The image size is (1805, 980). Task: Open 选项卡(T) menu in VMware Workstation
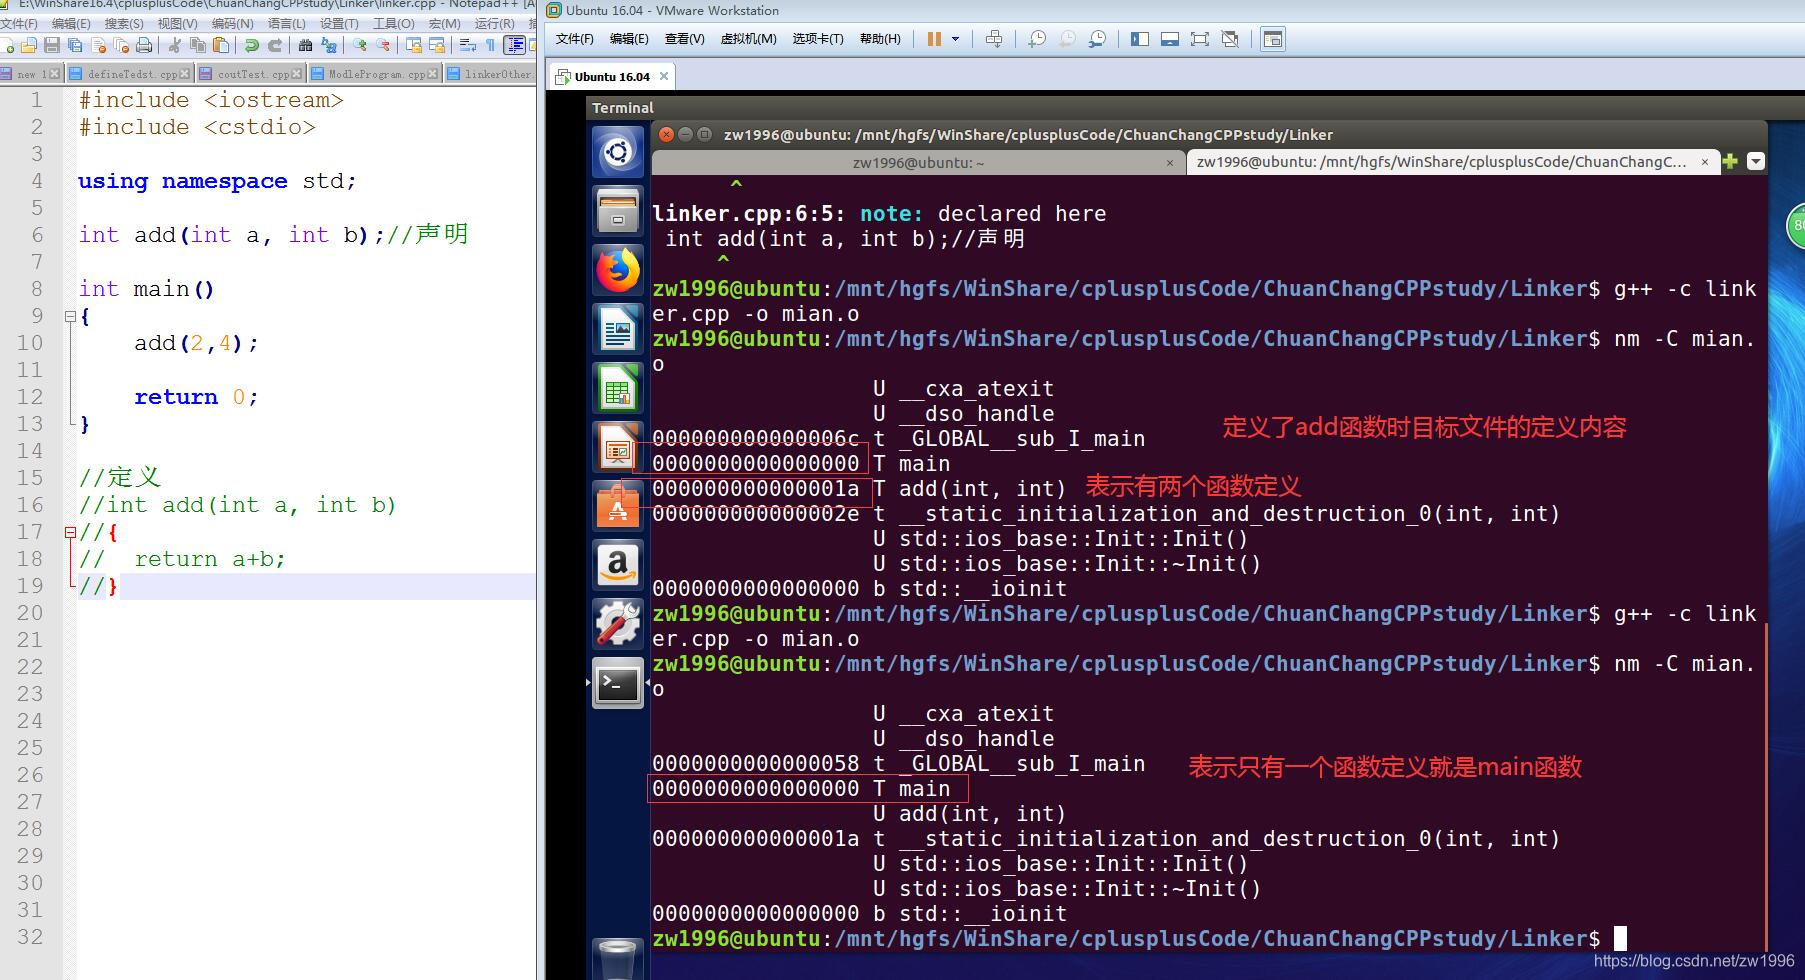coord(818,39)
